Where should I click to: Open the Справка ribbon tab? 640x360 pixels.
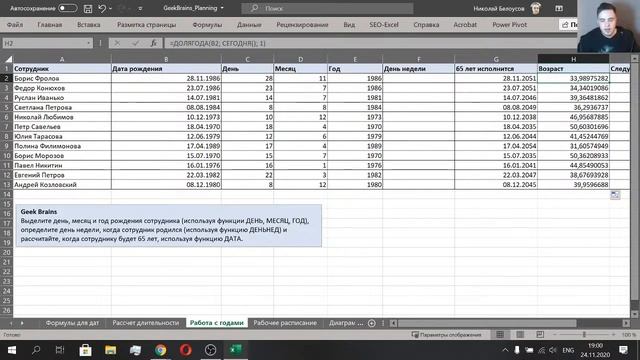click(426, 24)
